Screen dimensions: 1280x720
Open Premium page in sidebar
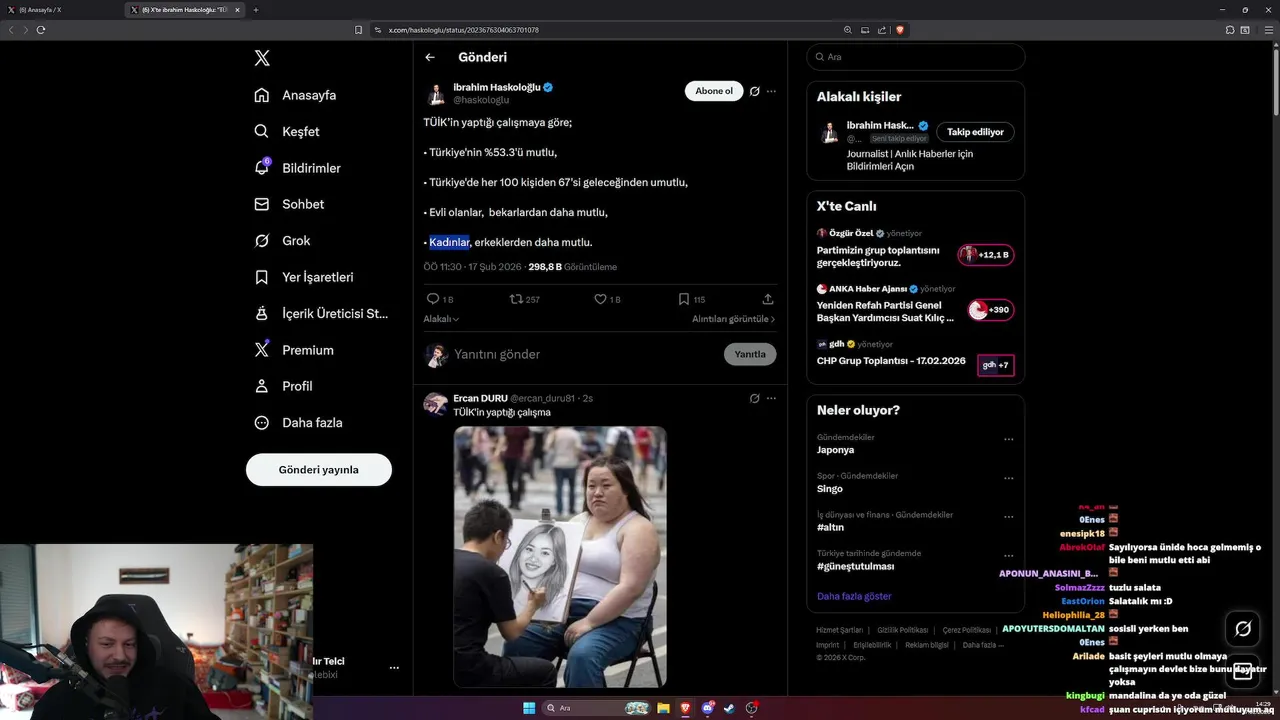[x=294, y=350]
